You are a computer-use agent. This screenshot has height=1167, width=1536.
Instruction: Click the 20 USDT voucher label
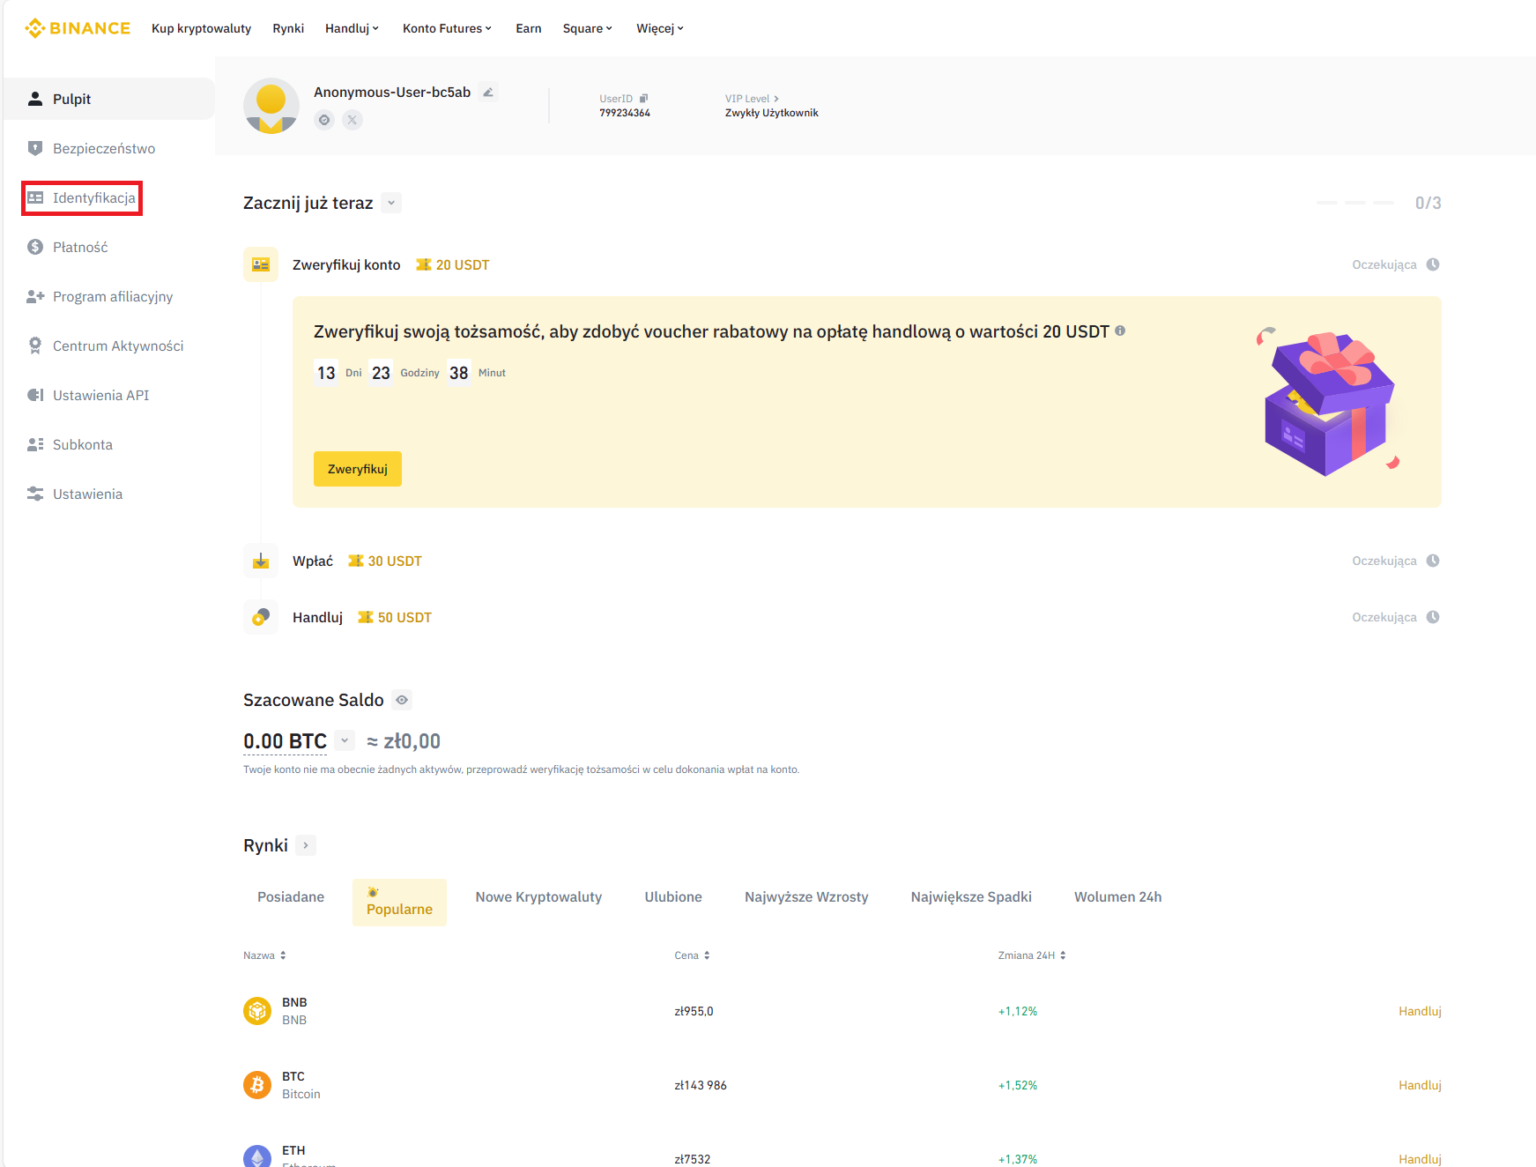tap(453, 265)
